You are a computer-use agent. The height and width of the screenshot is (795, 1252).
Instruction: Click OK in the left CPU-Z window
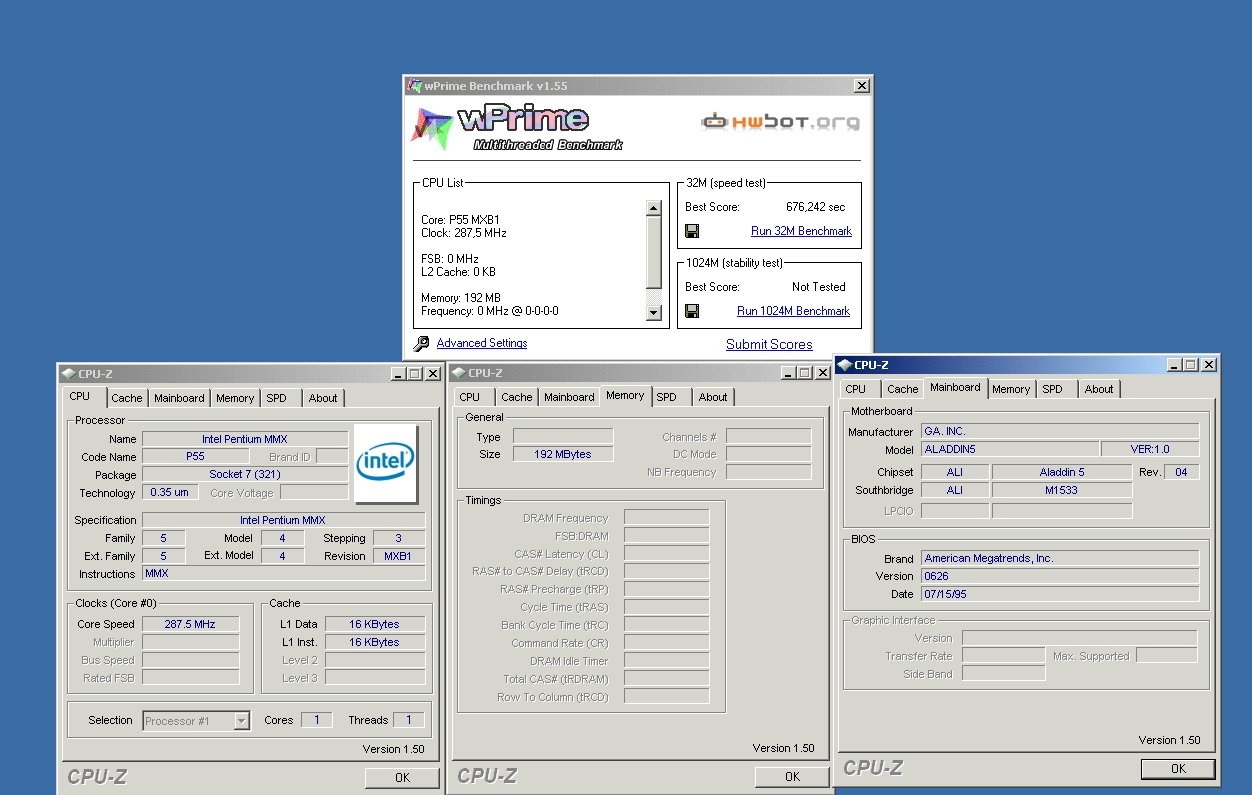click(402, 777)
